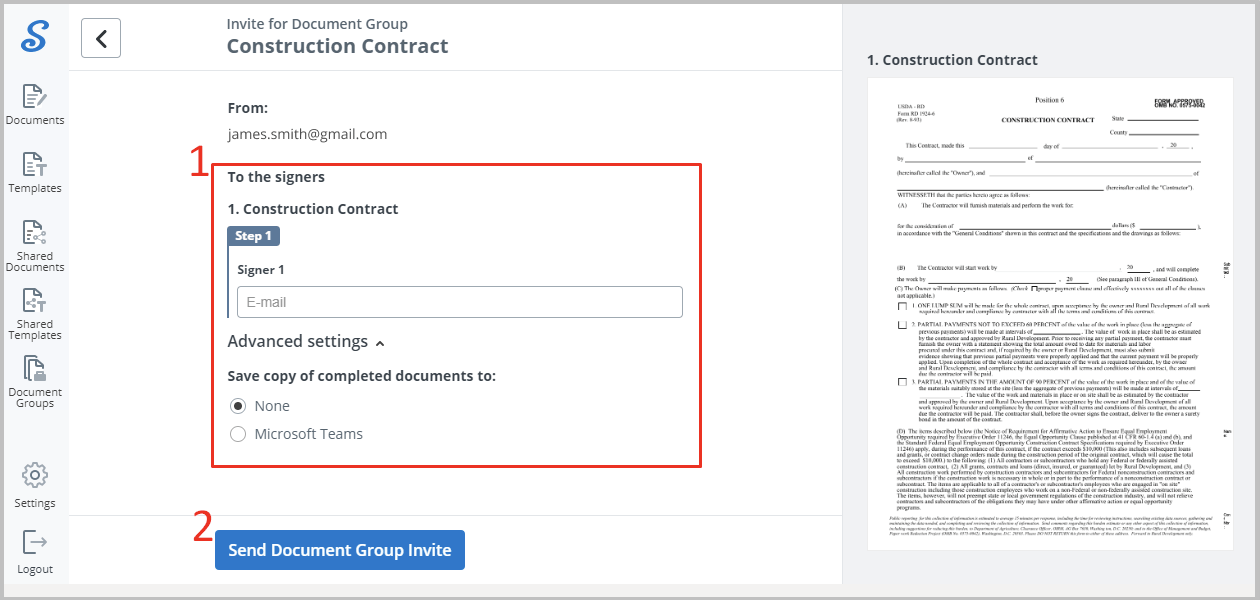Go back with the arrow button
Screen dimensions: 1260x600
(x=101, y=38)
